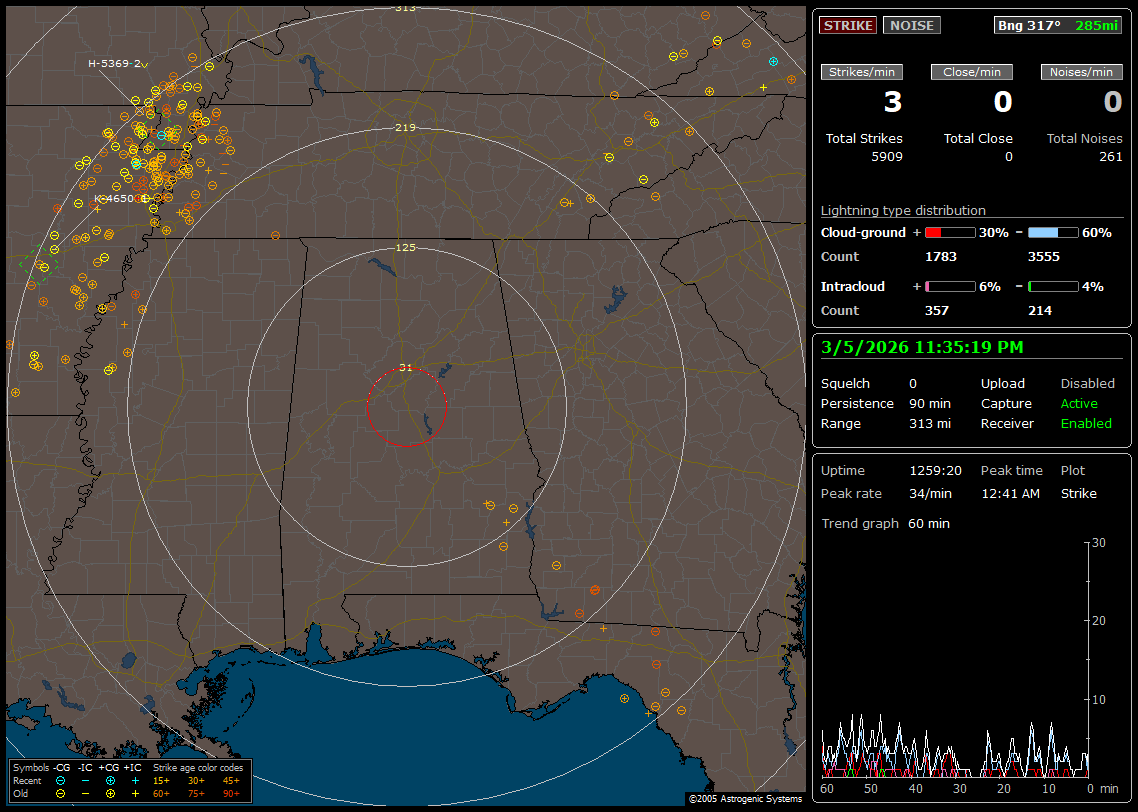Click the 125 mile range ring label

405,247
